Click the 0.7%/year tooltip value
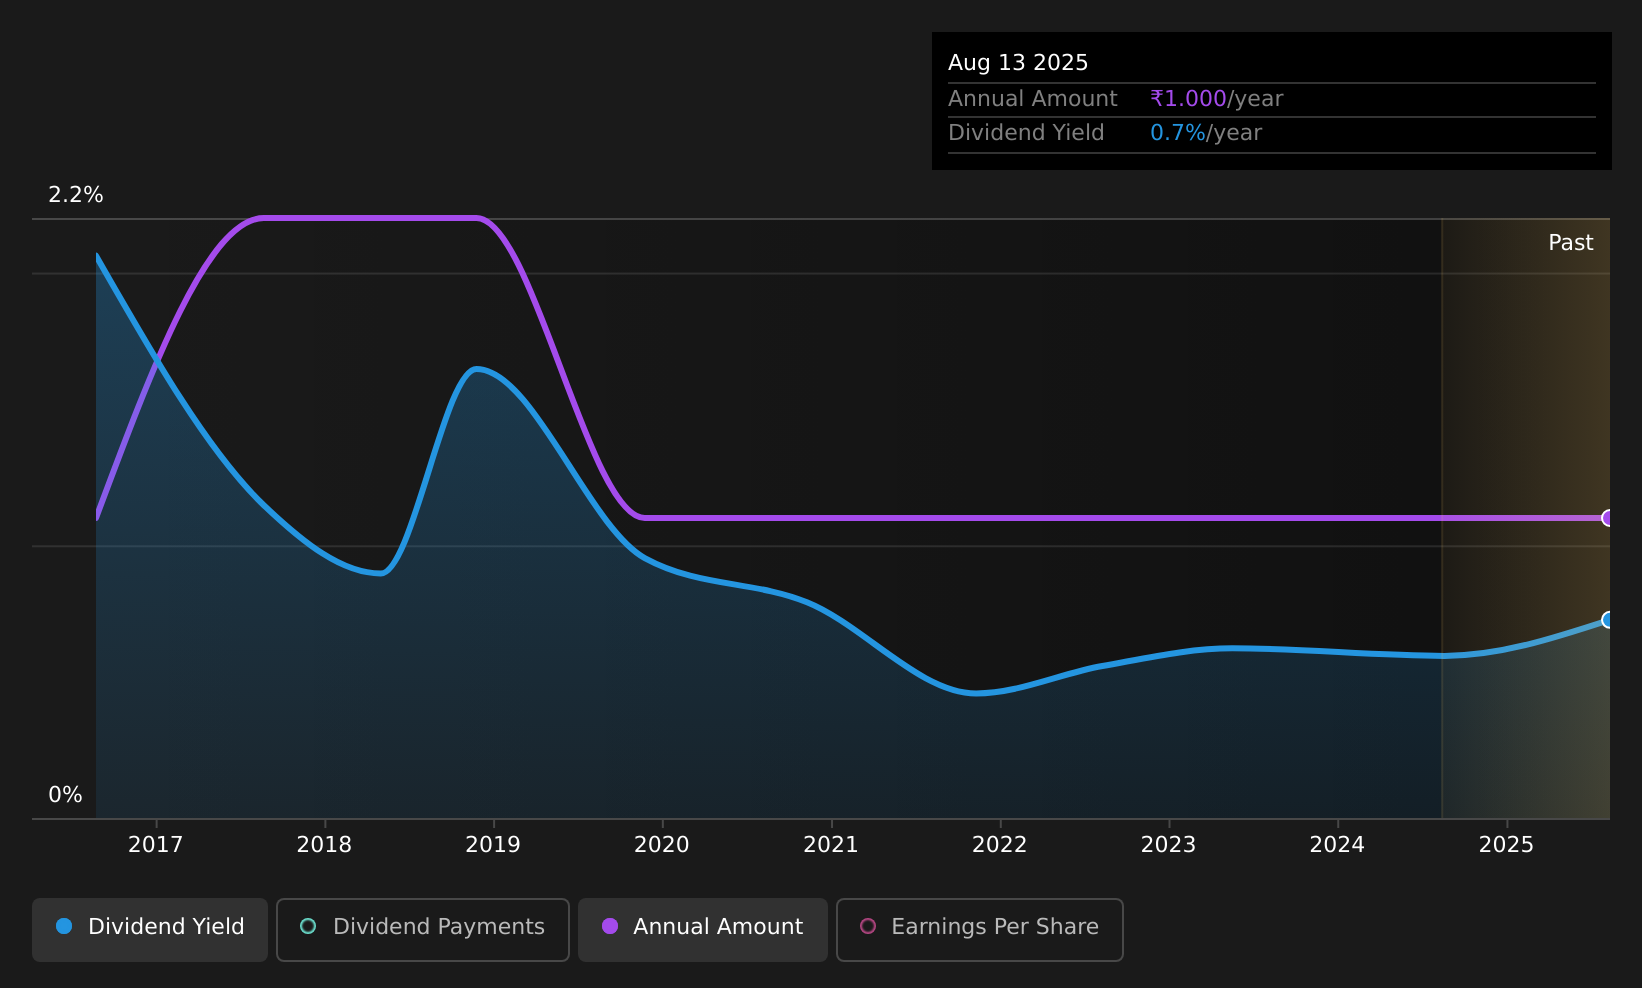Image resolution: width=1642 pixels, height=988 pixels. (x=1206, y=133)
